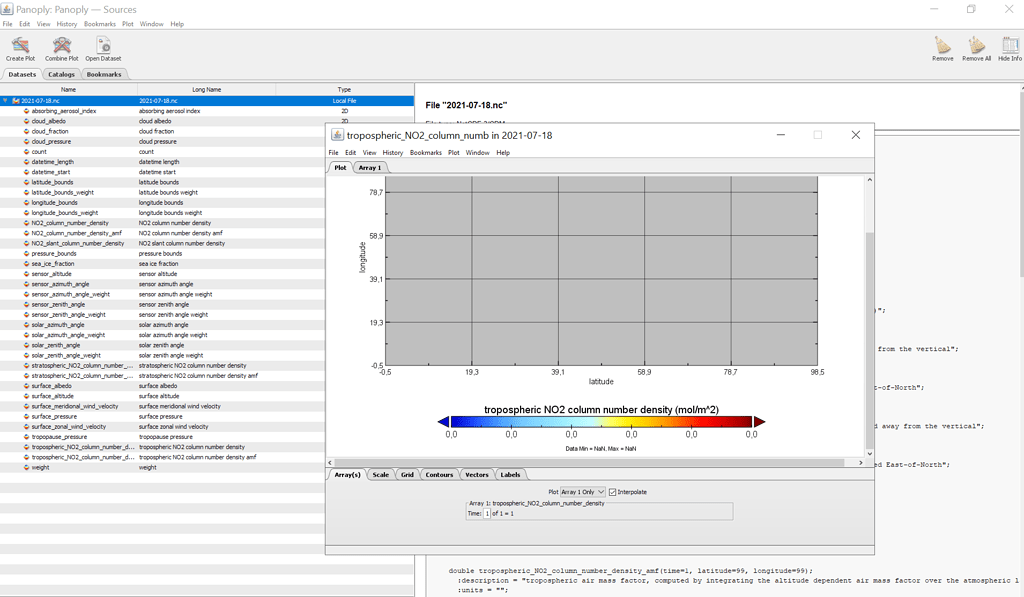This screenshot has width=1024, height=597.
Task: Select the Contours tab
Action: point(439,474)
